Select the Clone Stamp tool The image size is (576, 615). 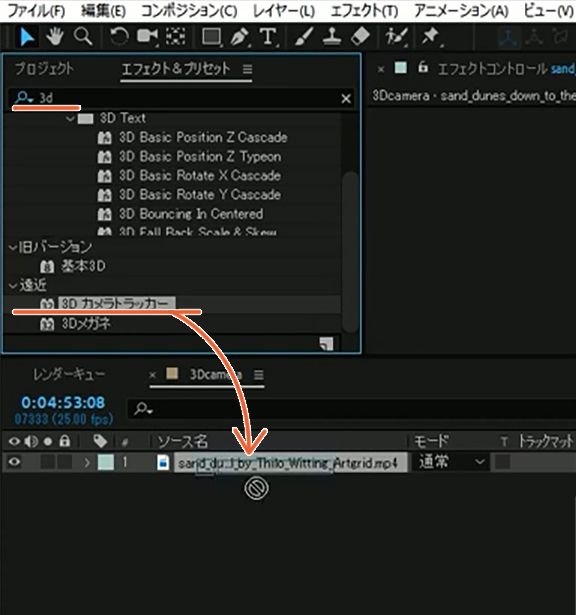[332, 37]
